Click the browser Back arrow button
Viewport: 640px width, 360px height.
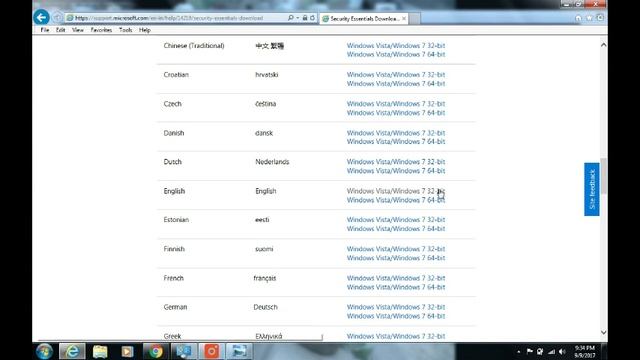(x=41, y=18)
